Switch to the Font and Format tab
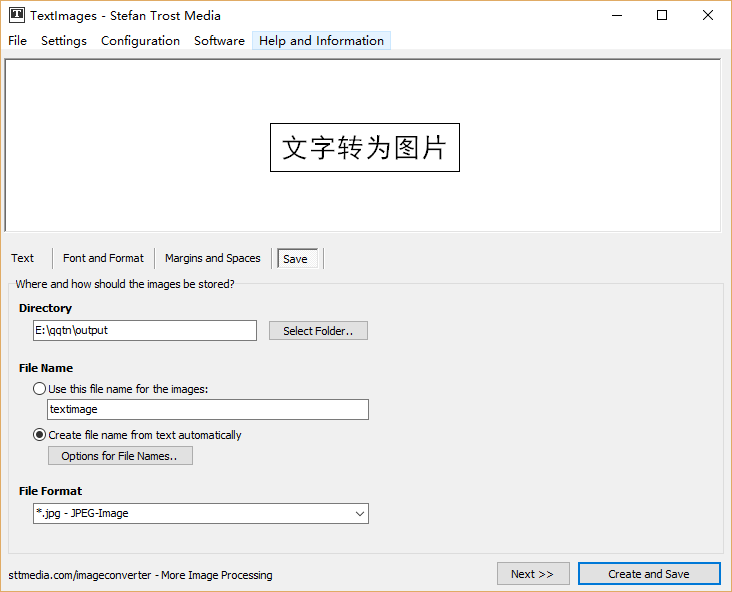 click(103, 258)
